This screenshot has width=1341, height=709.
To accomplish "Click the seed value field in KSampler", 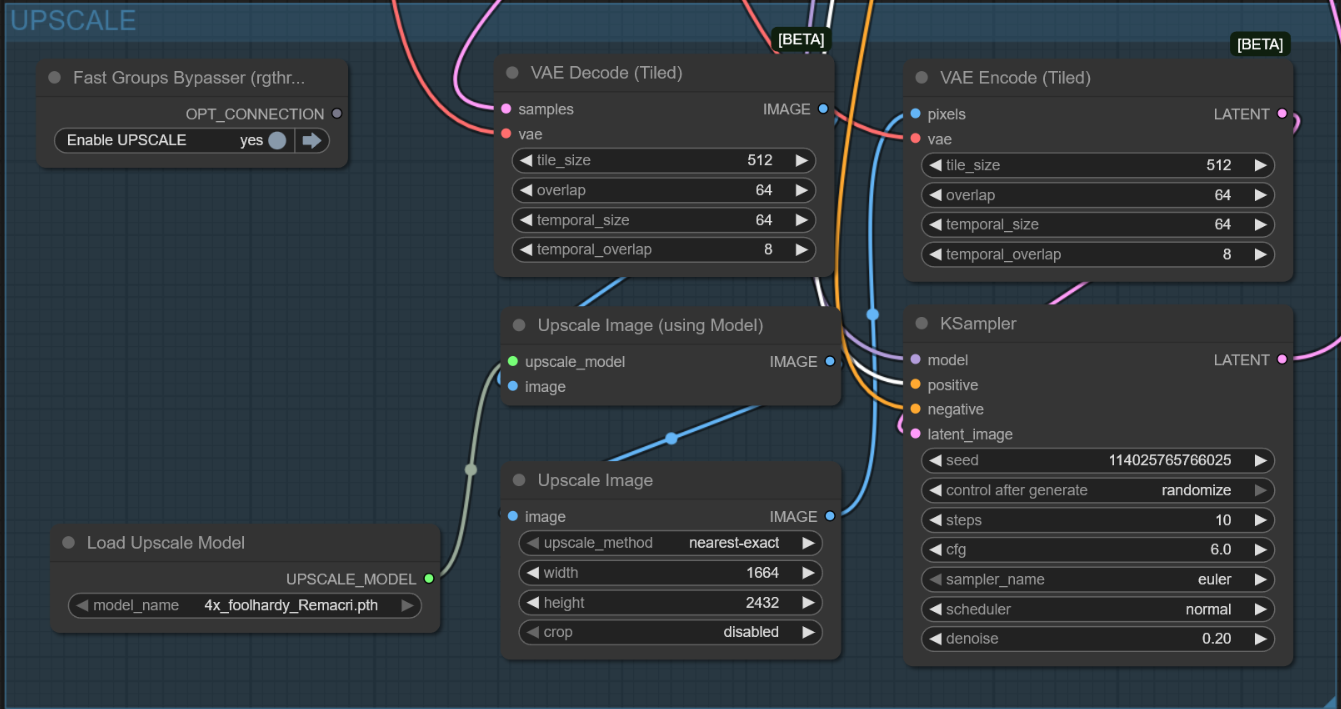I will pos(1097,461).
